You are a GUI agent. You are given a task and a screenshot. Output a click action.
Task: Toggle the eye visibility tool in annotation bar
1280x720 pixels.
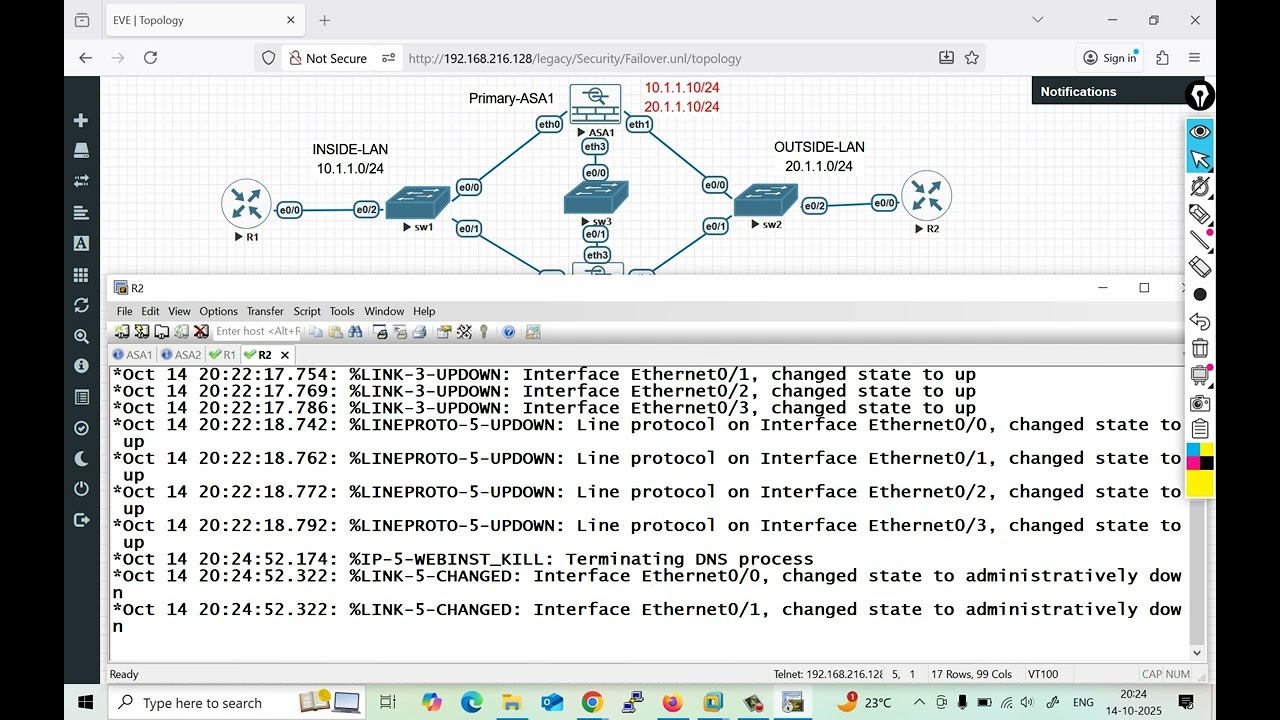1200,132
